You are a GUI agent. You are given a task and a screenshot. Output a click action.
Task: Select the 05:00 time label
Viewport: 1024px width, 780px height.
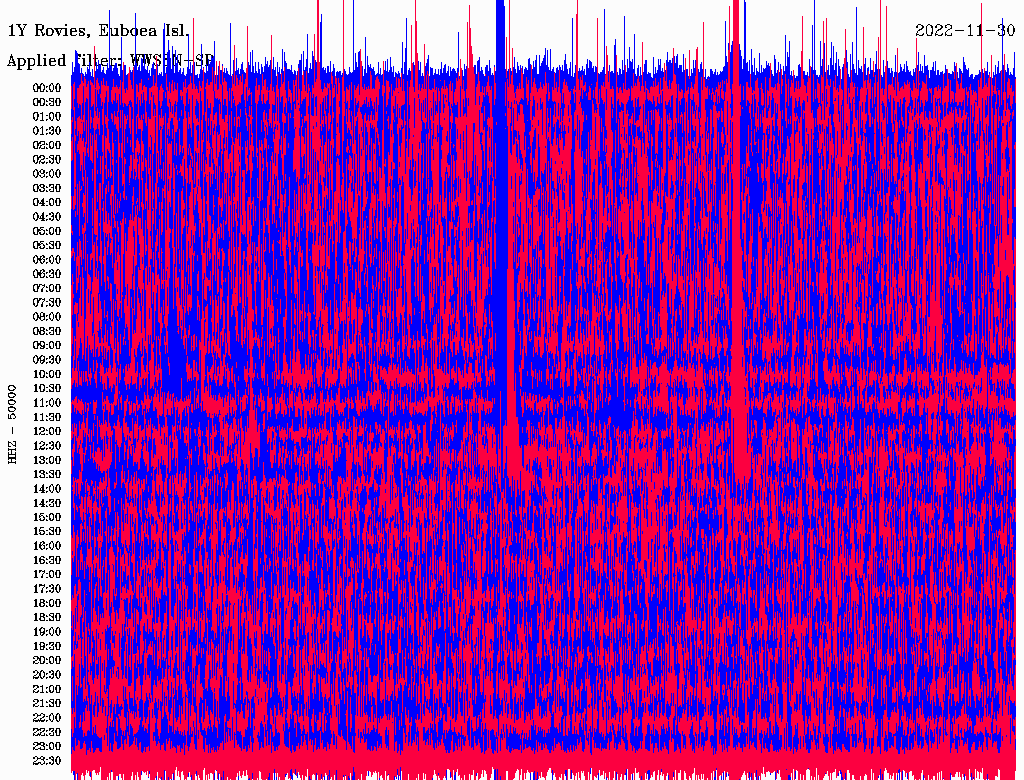pos(47,231)
